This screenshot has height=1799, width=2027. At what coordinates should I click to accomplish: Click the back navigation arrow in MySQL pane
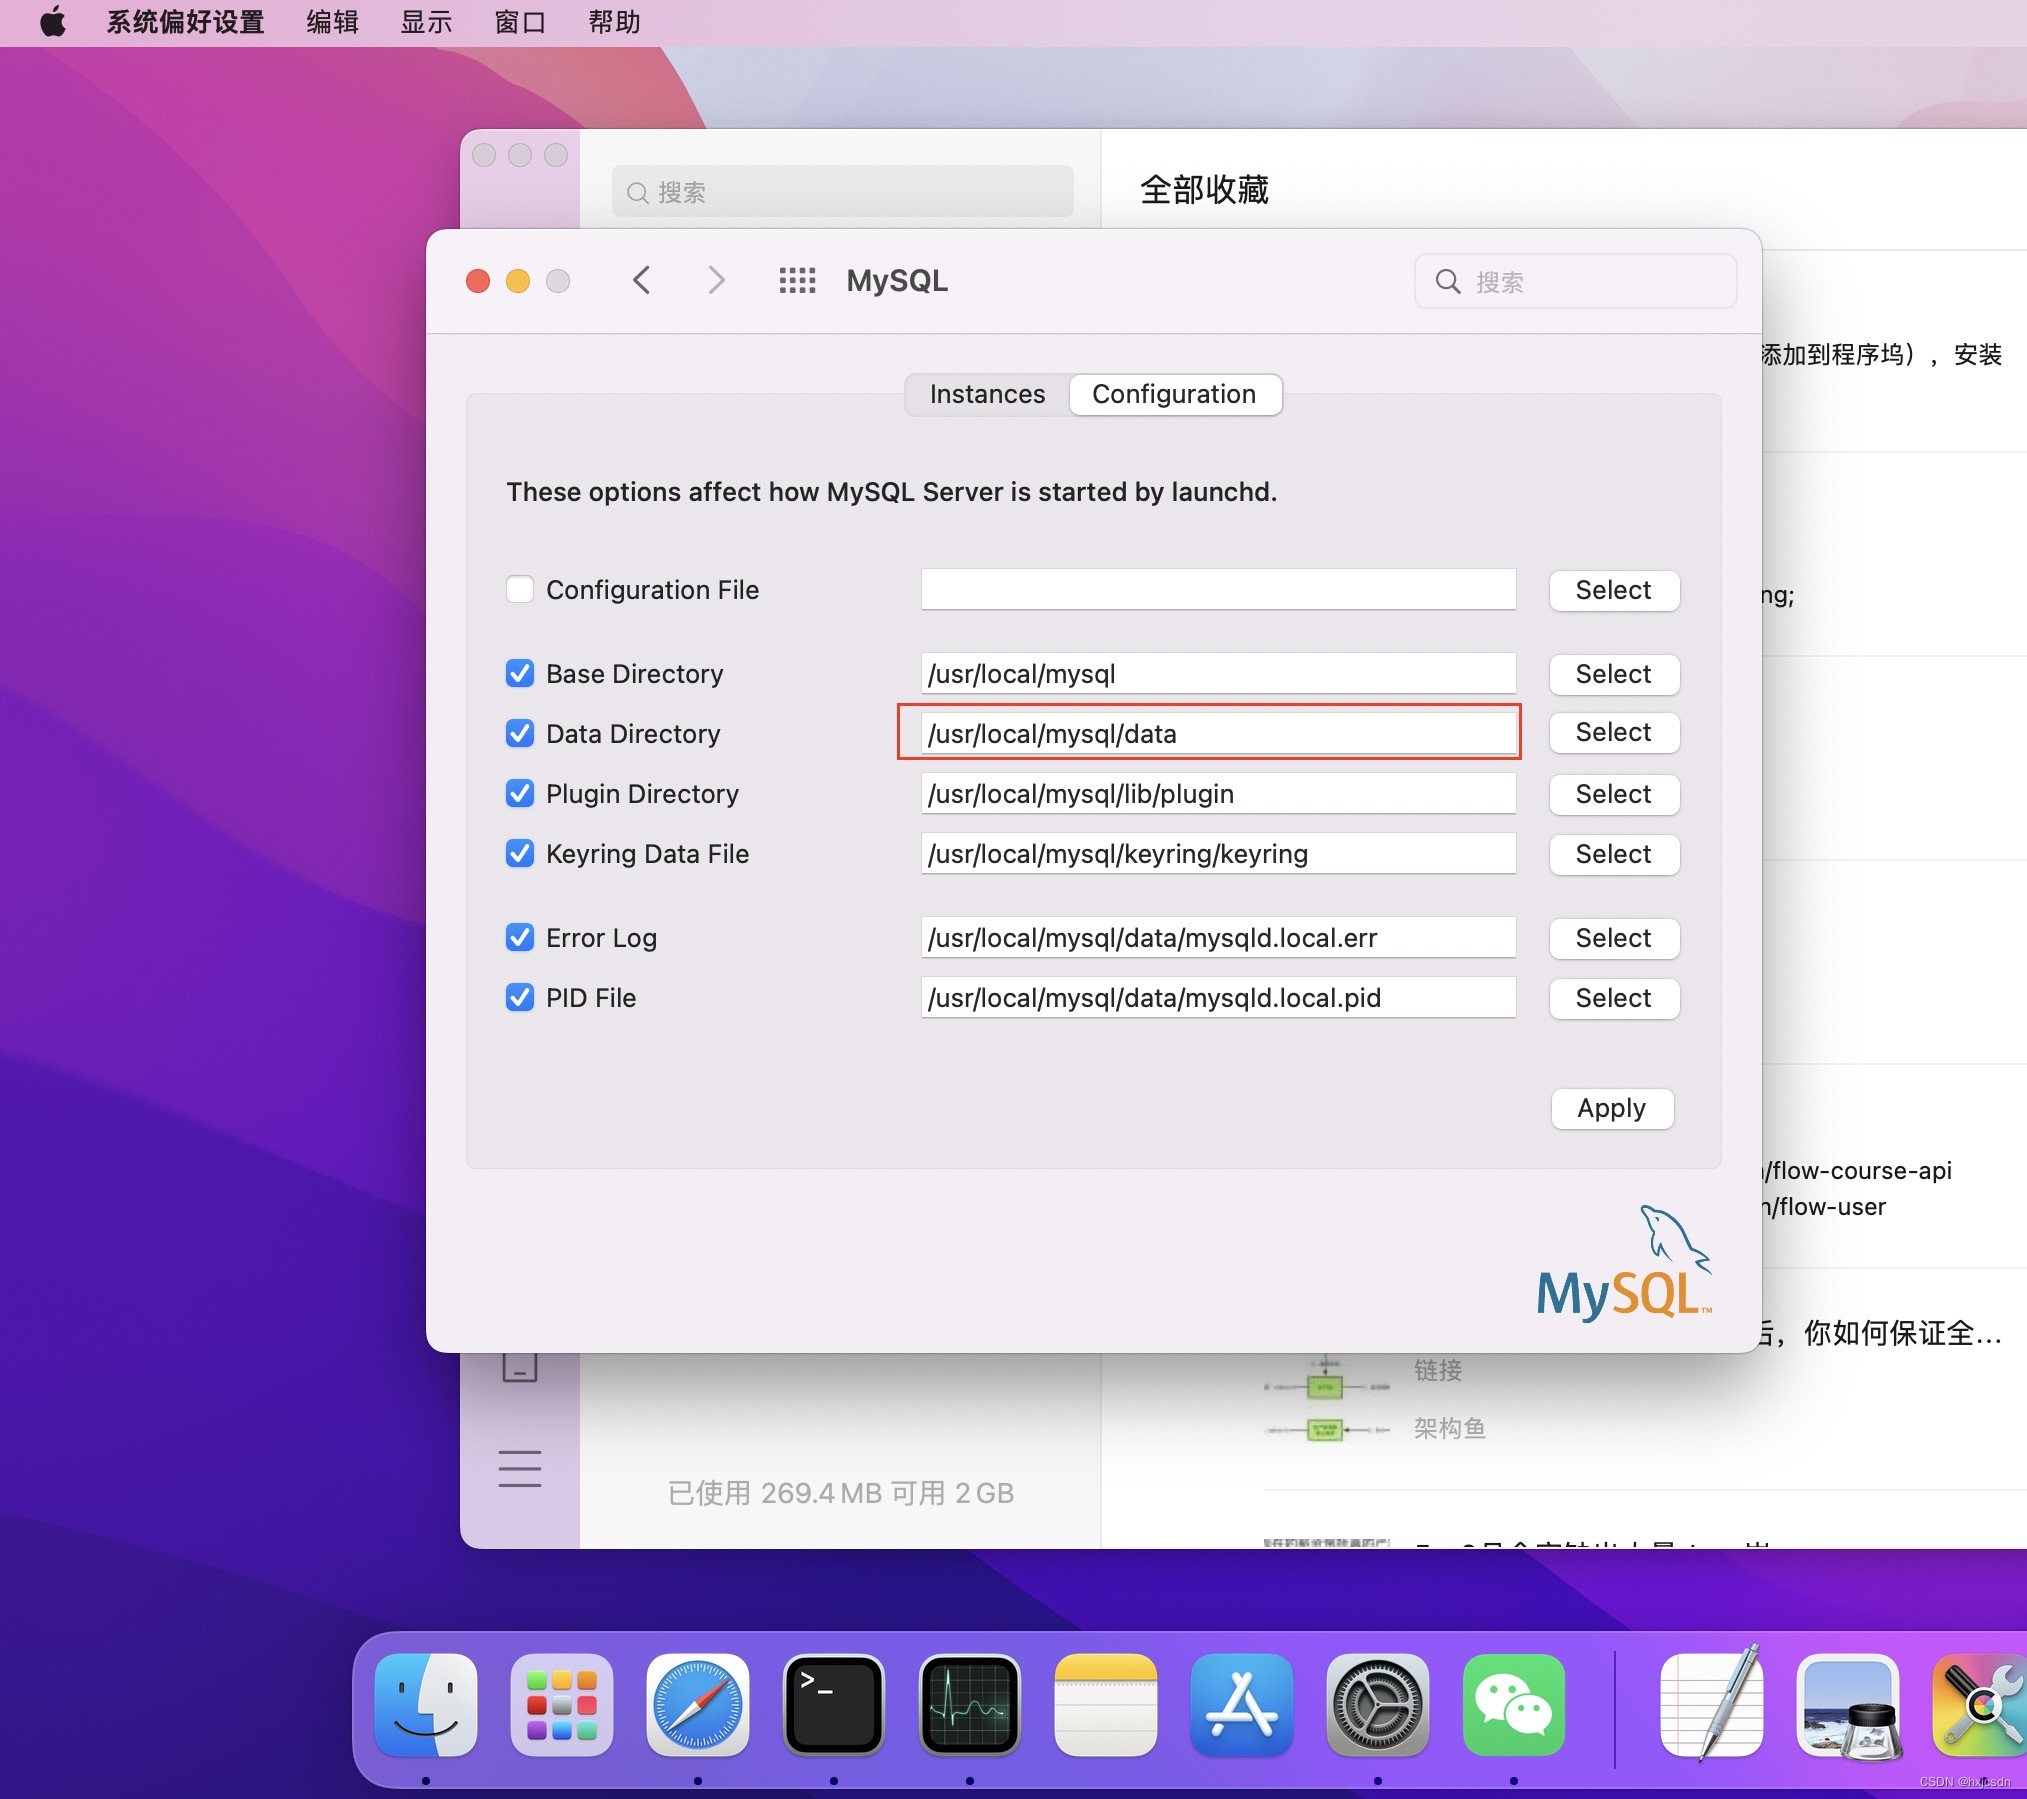[642, 281]
